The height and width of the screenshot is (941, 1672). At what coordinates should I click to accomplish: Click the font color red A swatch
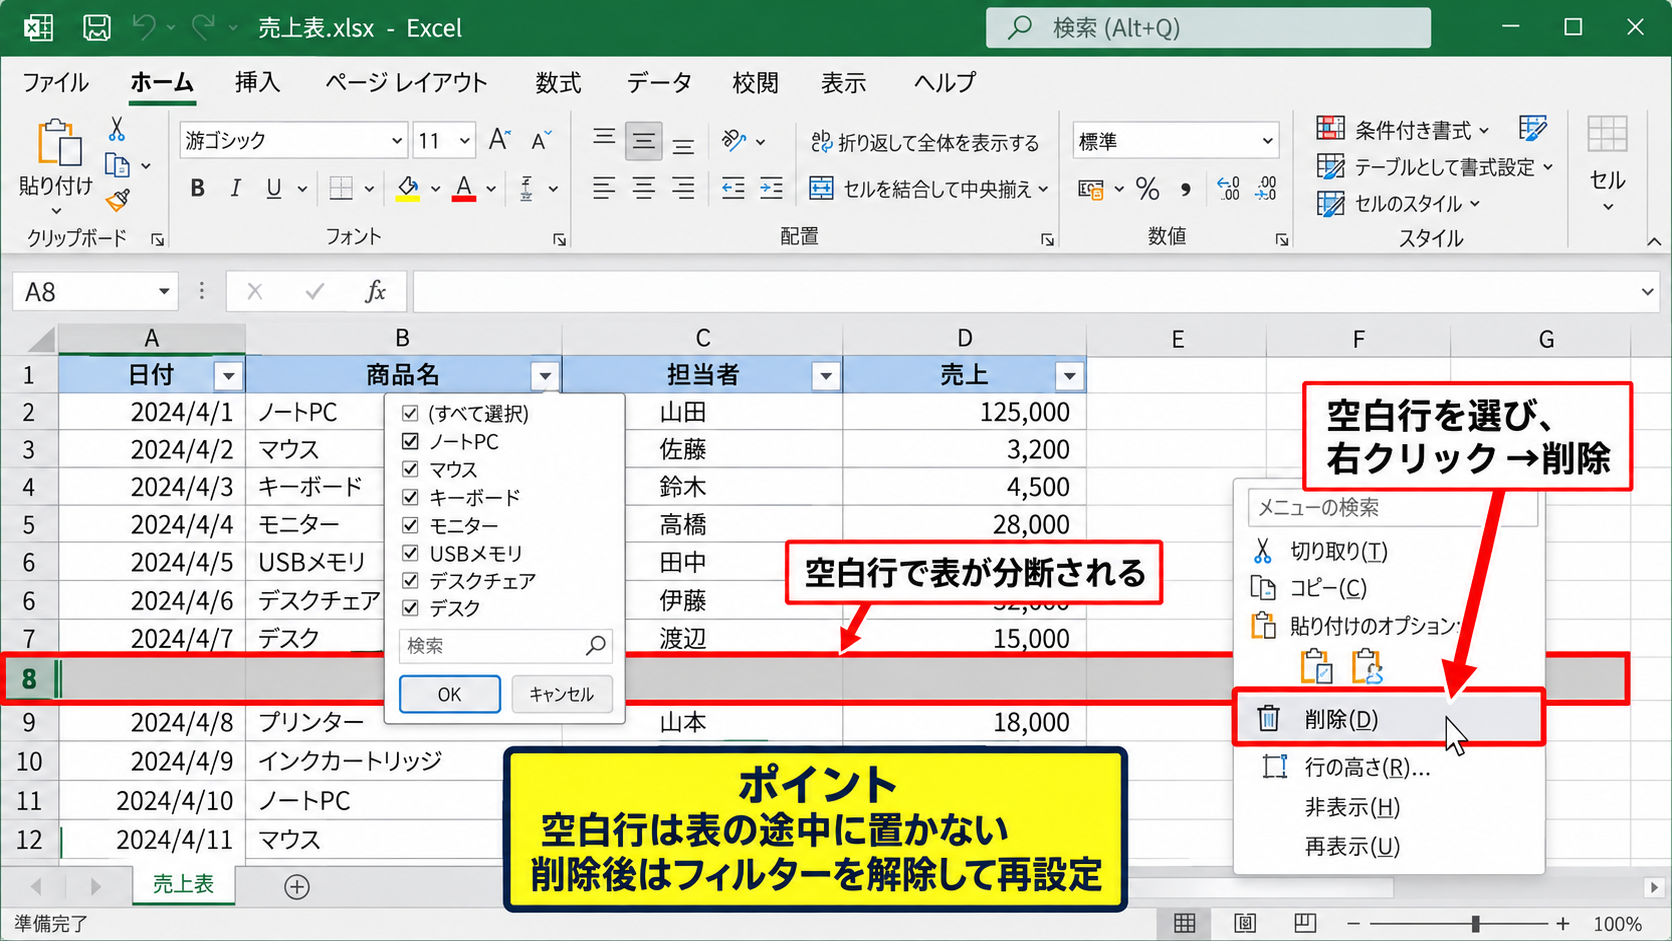[464, 188]
